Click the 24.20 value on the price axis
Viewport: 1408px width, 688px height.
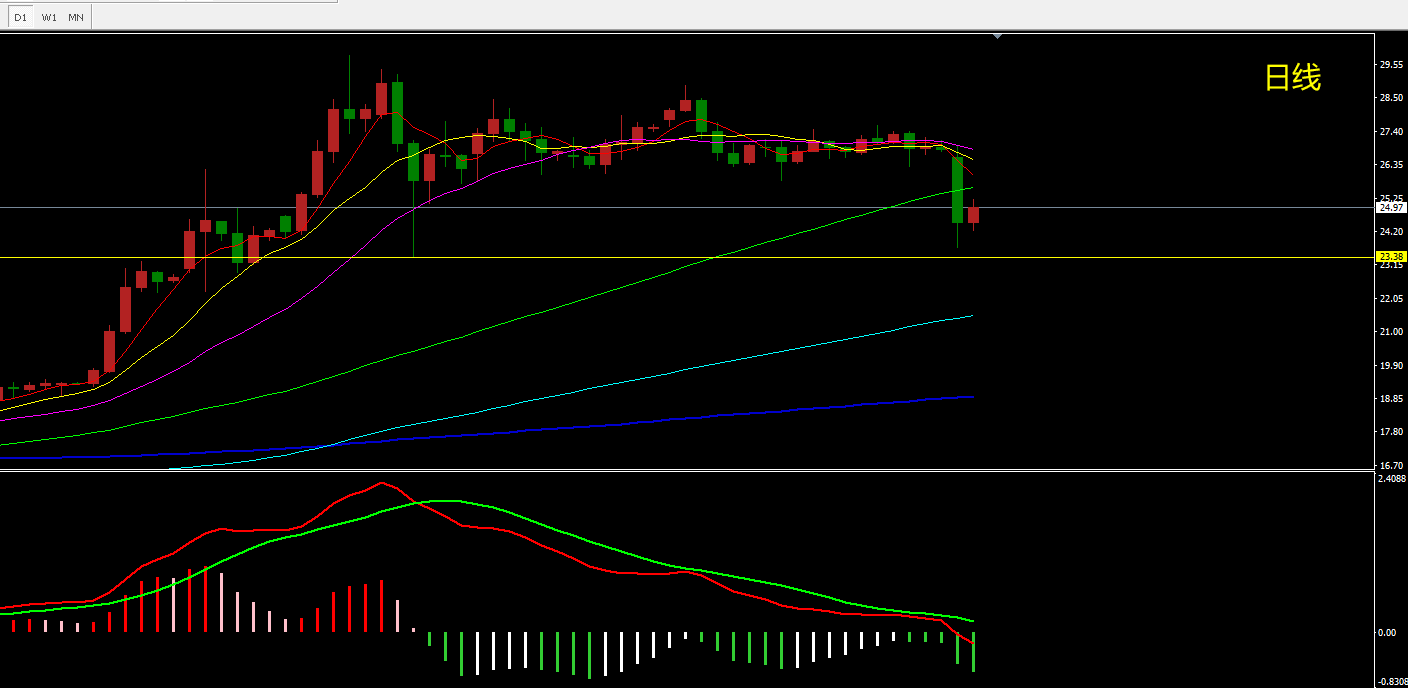click(1391, 232)
